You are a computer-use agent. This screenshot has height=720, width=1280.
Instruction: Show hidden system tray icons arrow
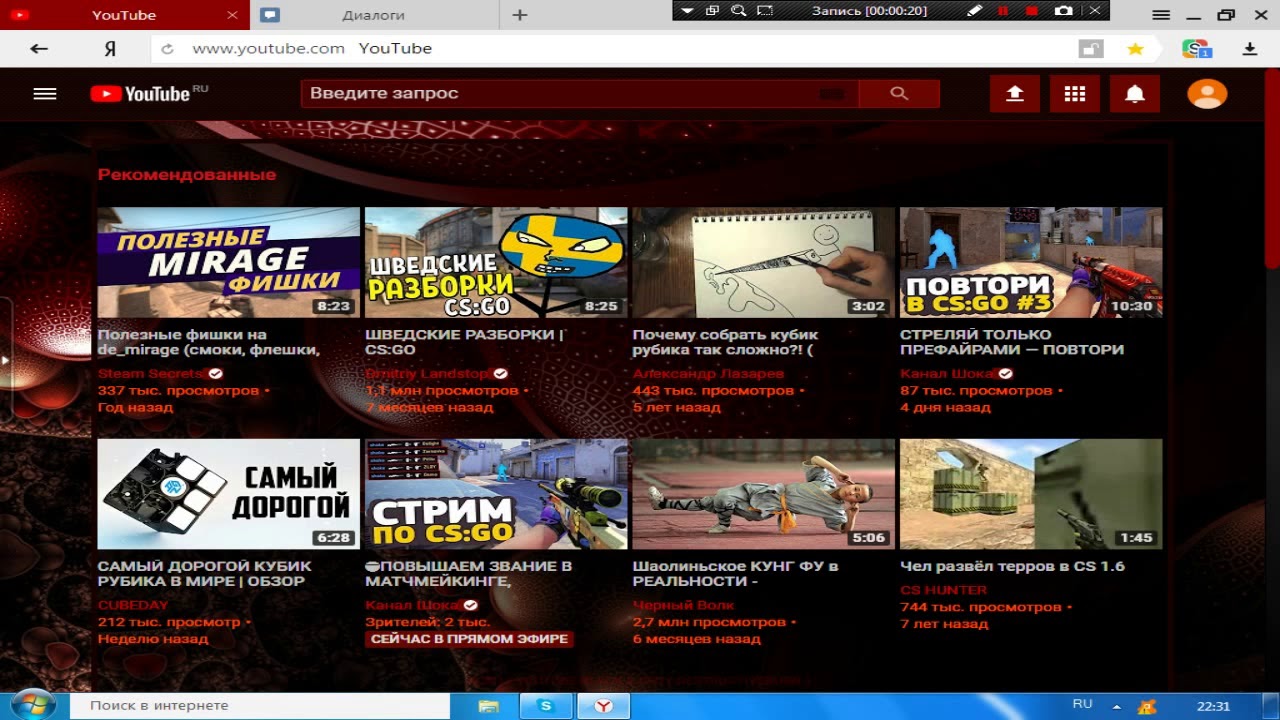click(x=1117, y=705)
